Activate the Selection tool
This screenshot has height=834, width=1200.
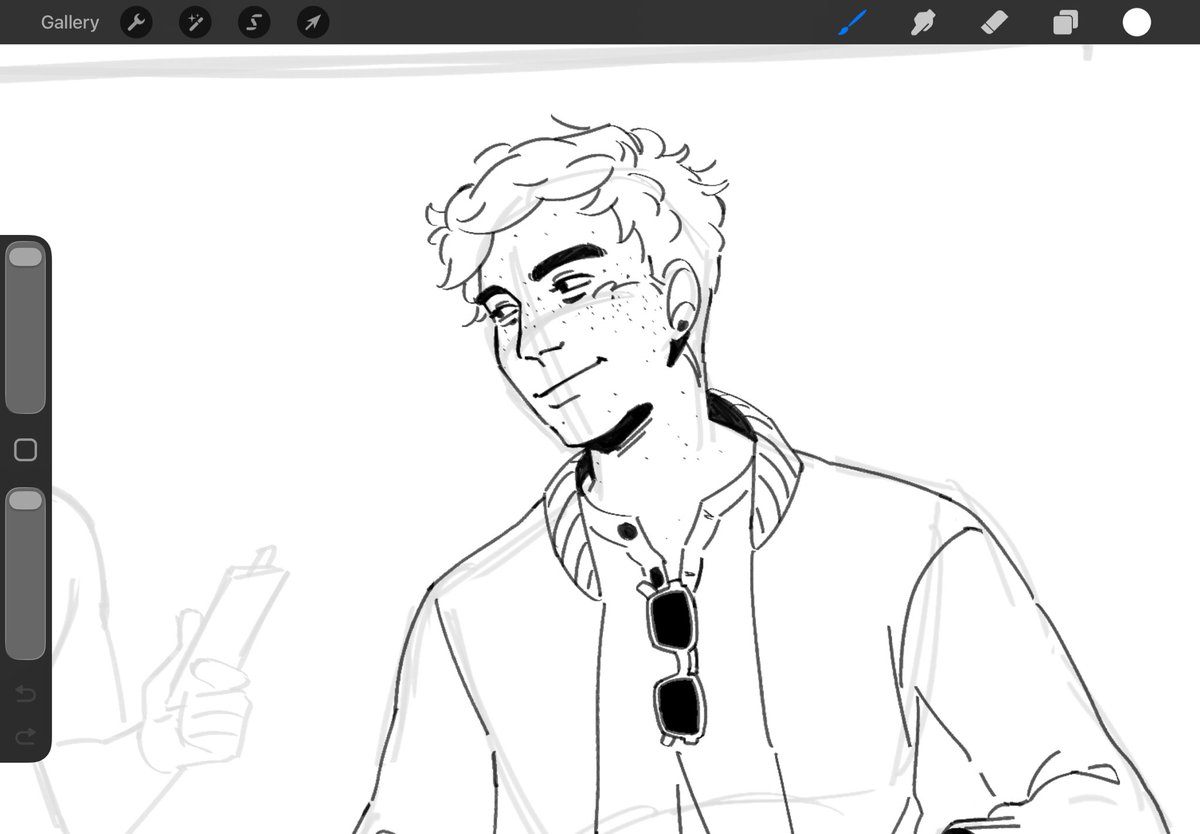(252, 22)
